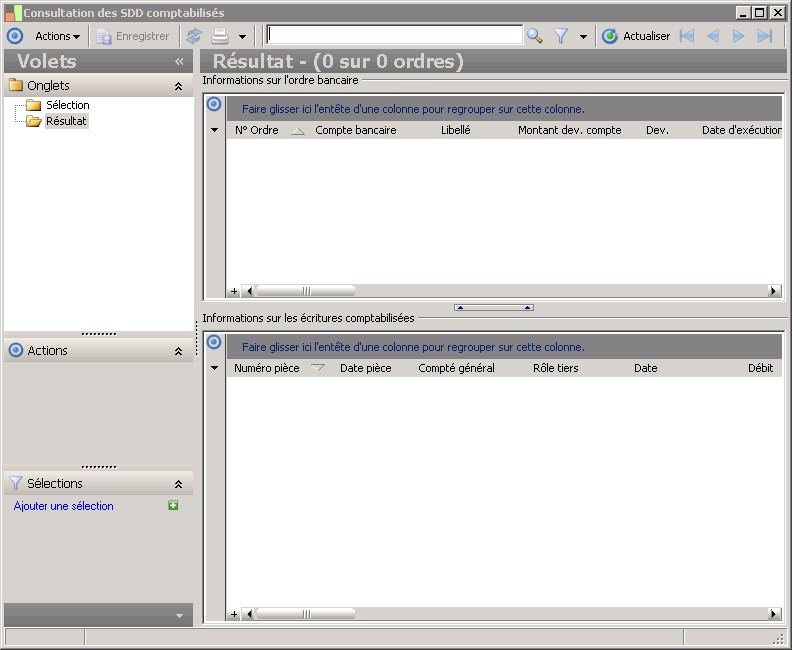Select the Sélection tree item
The height and width of the screenshot is (650, 792).
(68, 105)
